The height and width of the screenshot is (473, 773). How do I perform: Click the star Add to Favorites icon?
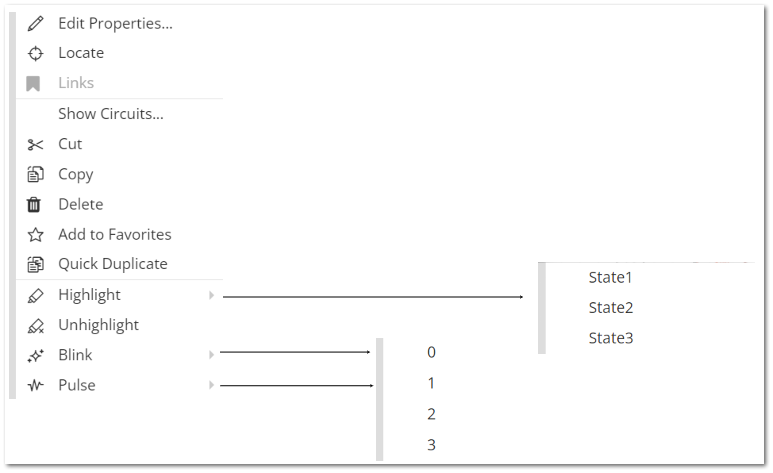[35, 234]
